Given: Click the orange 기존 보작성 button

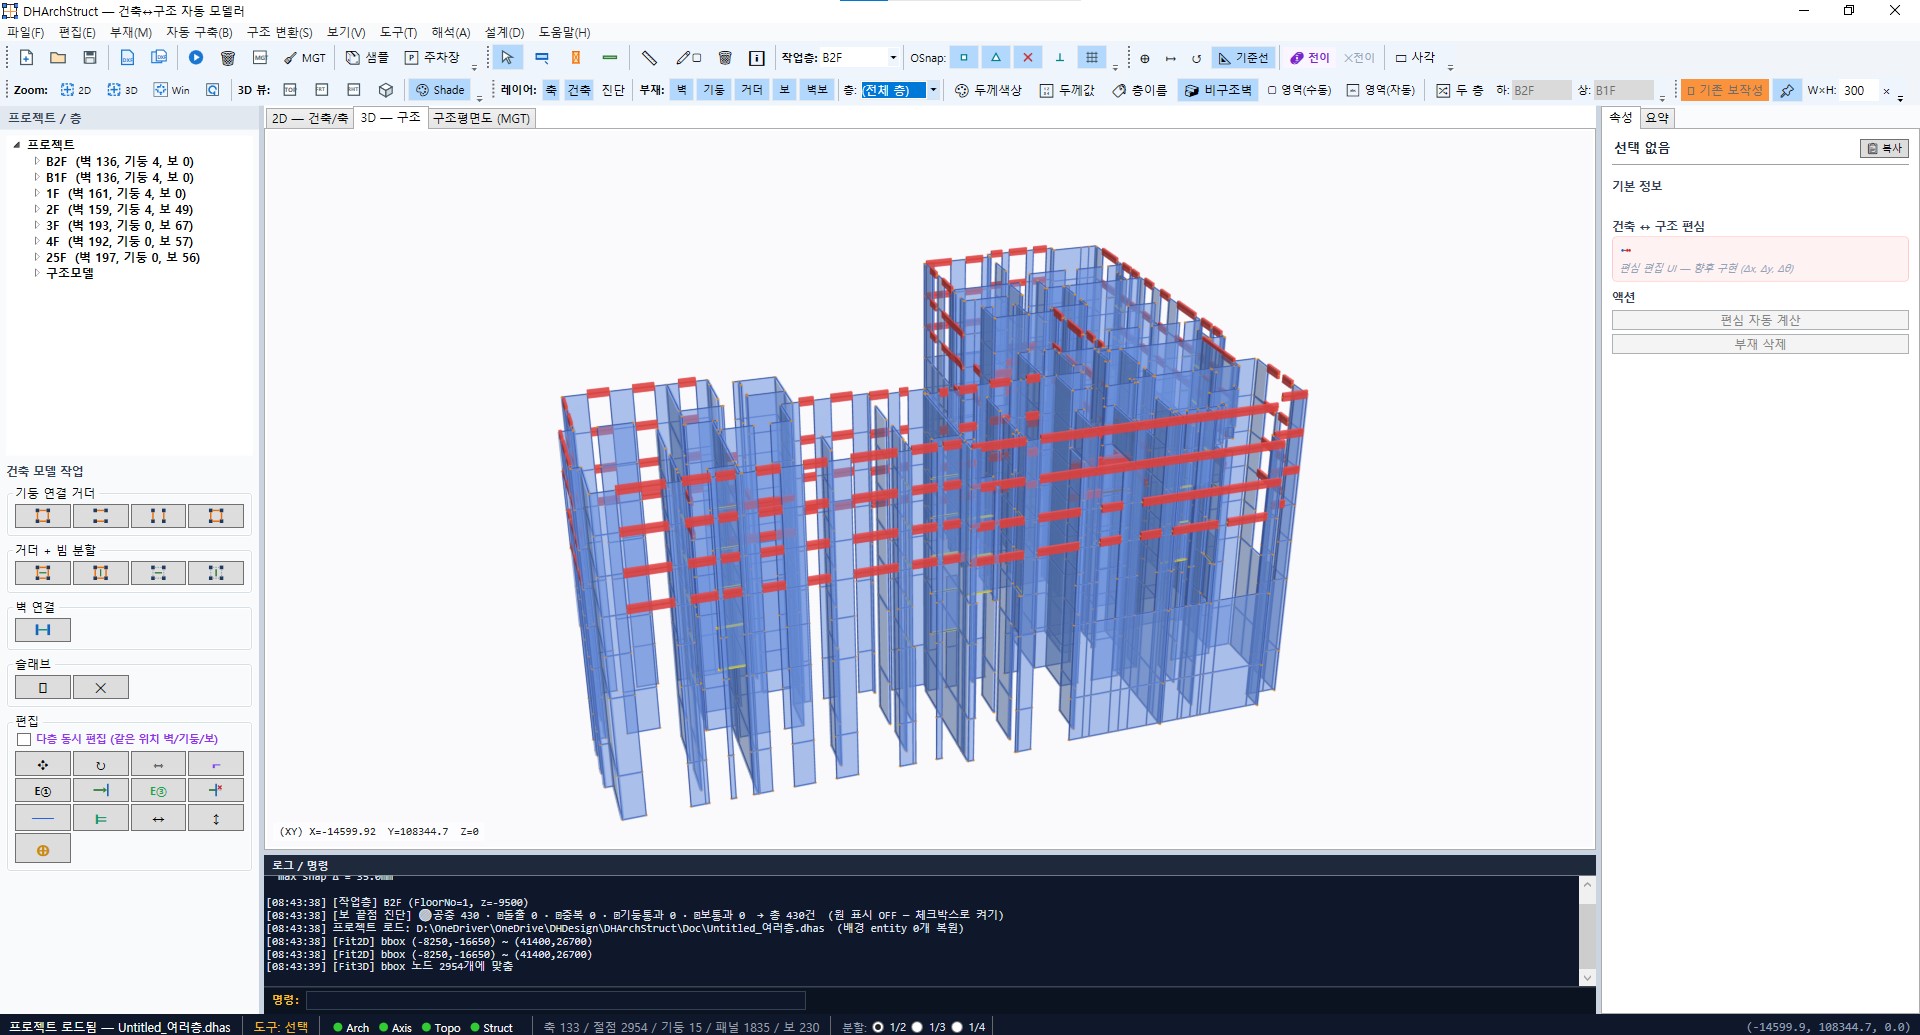Looking at the screenshot, I should click(x=1725, y=90).
